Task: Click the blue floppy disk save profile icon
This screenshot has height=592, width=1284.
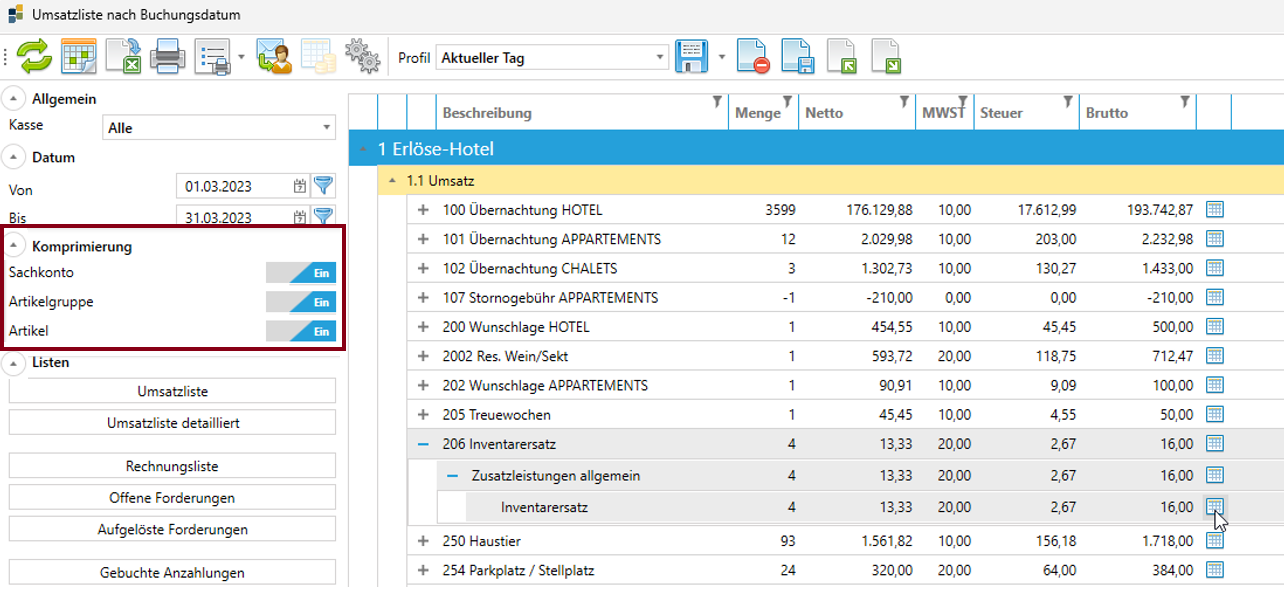Action: tap(692, 57)
